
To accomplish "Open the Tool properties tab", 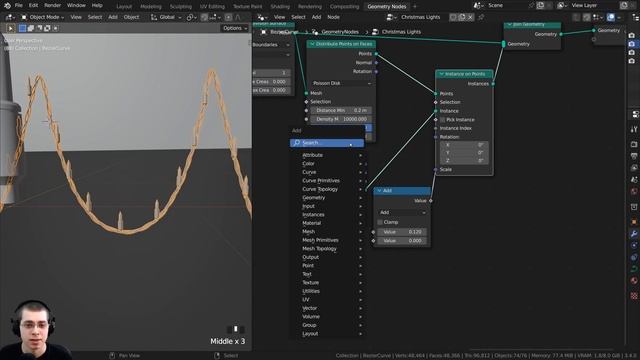I will (634, 129).
